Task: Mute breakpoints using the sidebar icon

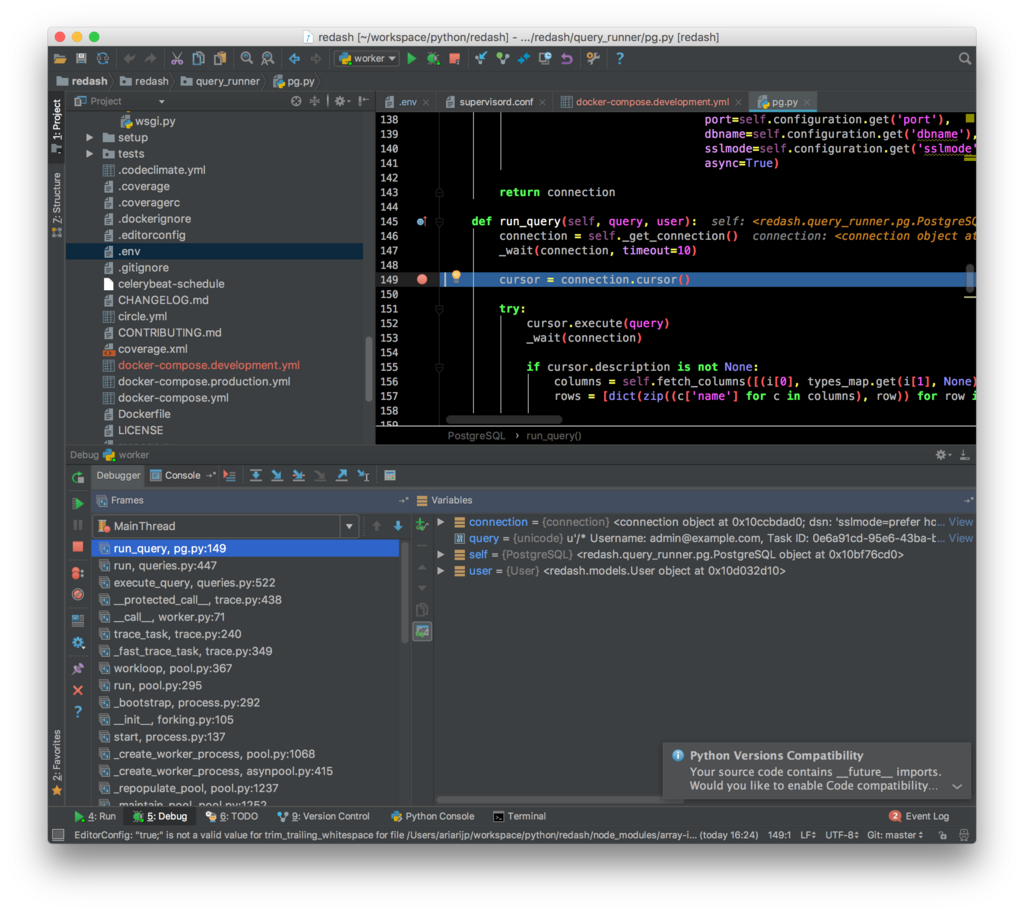Action: (x=78, y=595)
